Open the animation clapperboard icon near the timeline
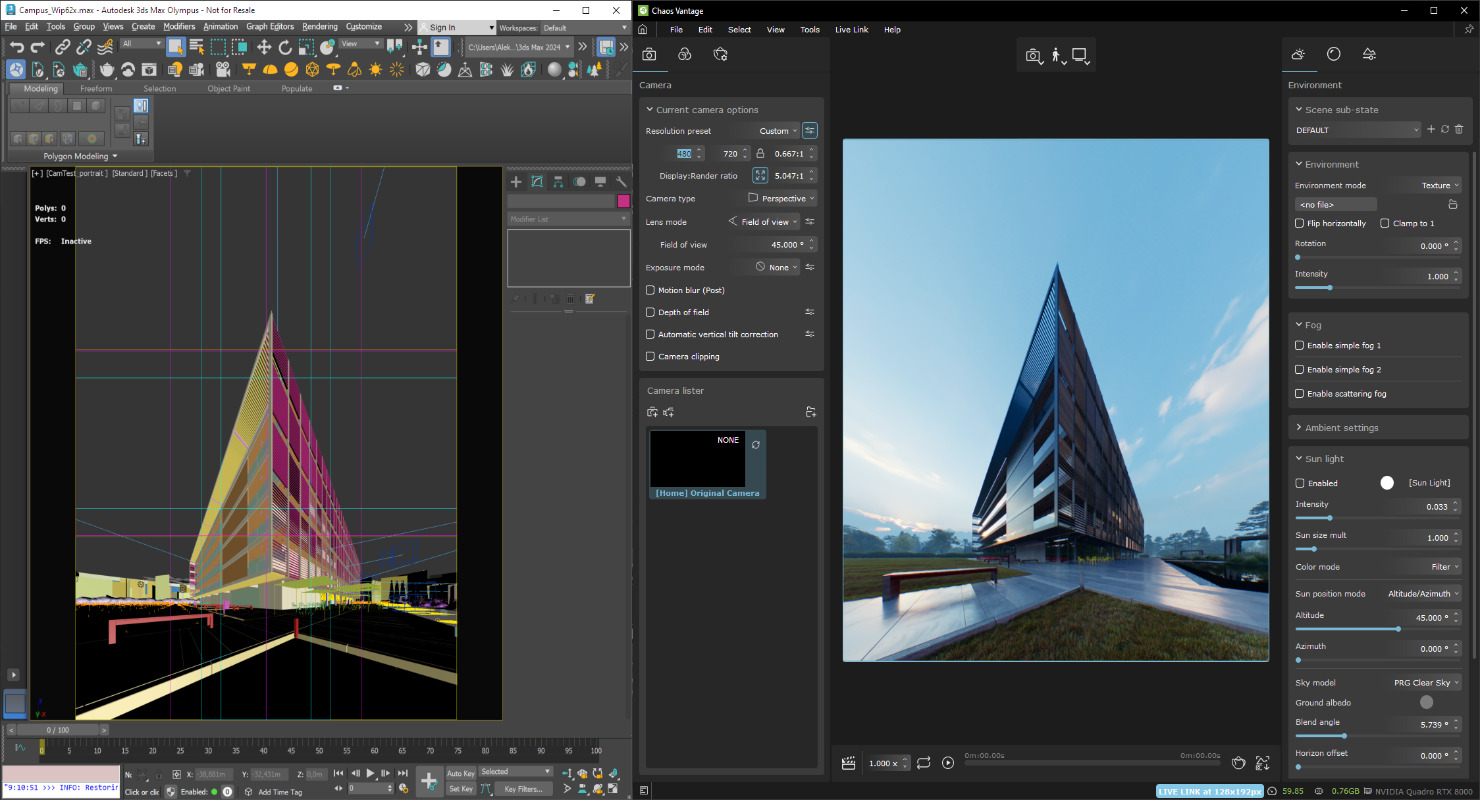 (x=848, y=762)
